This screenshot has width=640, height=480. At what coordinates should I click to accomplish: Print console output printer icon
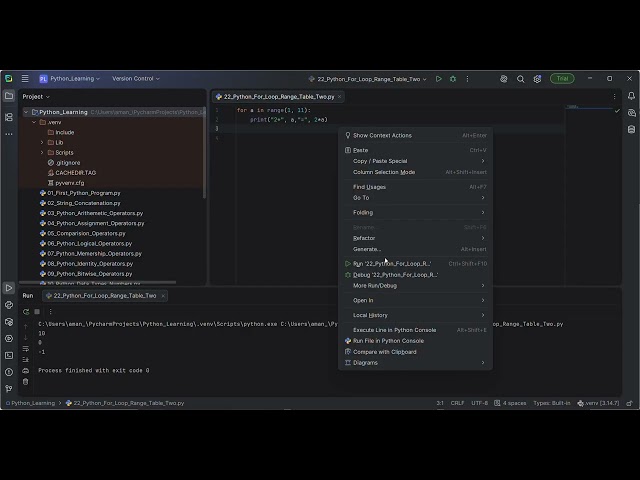pos(26,371)
